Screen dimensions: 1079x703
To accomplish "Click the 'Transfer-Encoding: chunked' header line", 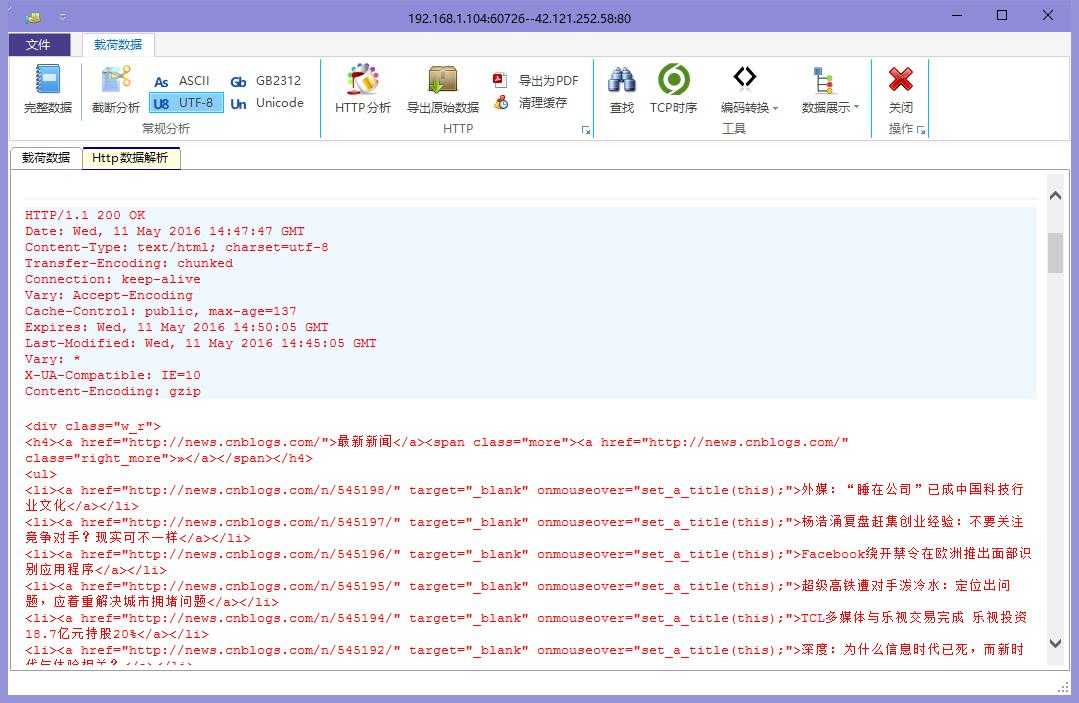I will point(129,263).
